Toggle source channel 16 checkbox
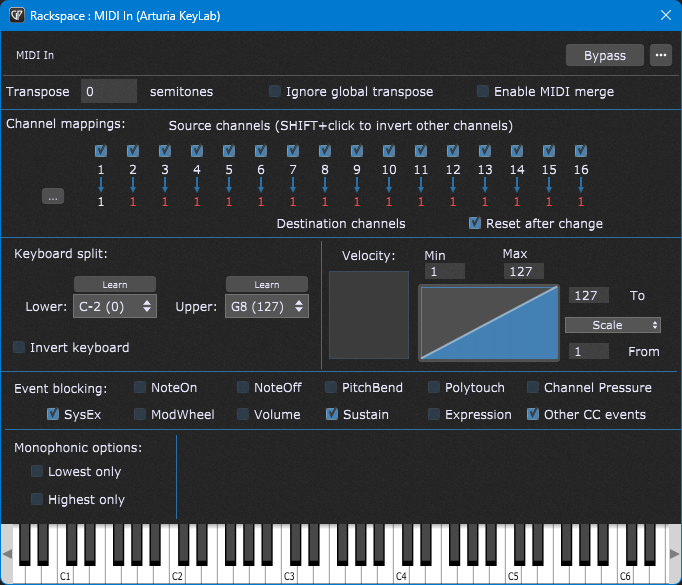Viewport: 682px width, 585px height. pos(581,150)
